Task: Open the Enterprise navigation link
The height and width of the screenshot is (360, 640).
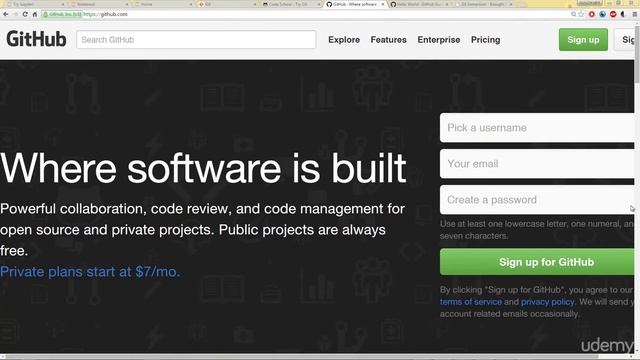Action: pyautogui.click(x=439, y=40)
